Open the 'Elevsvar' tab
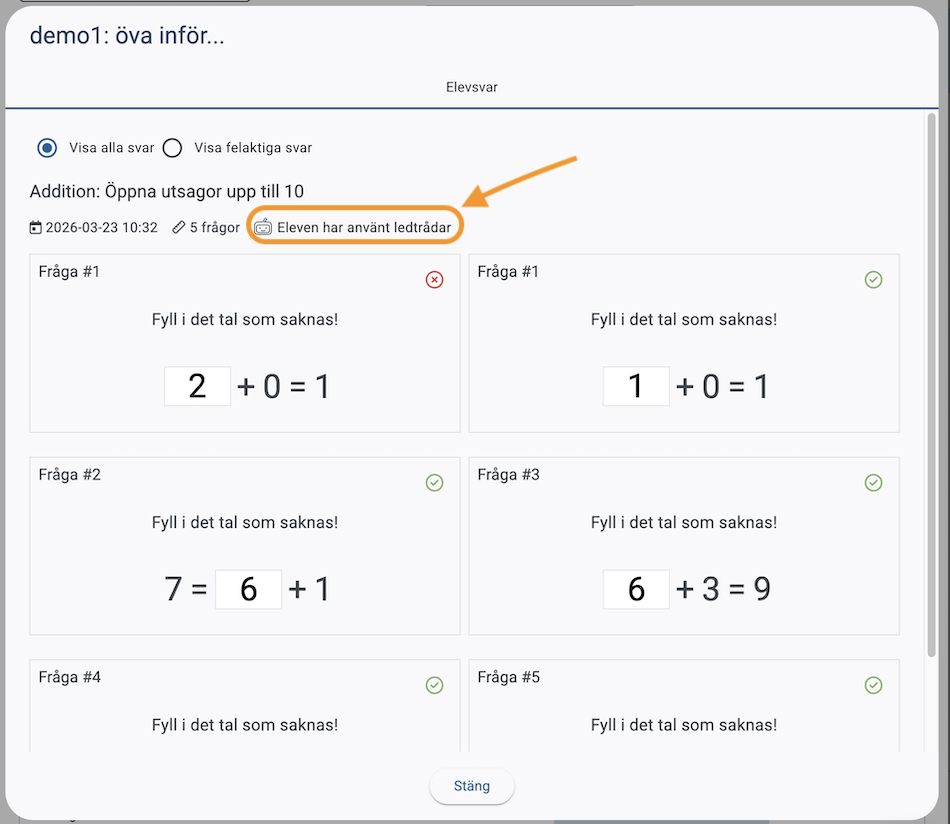 472,87
